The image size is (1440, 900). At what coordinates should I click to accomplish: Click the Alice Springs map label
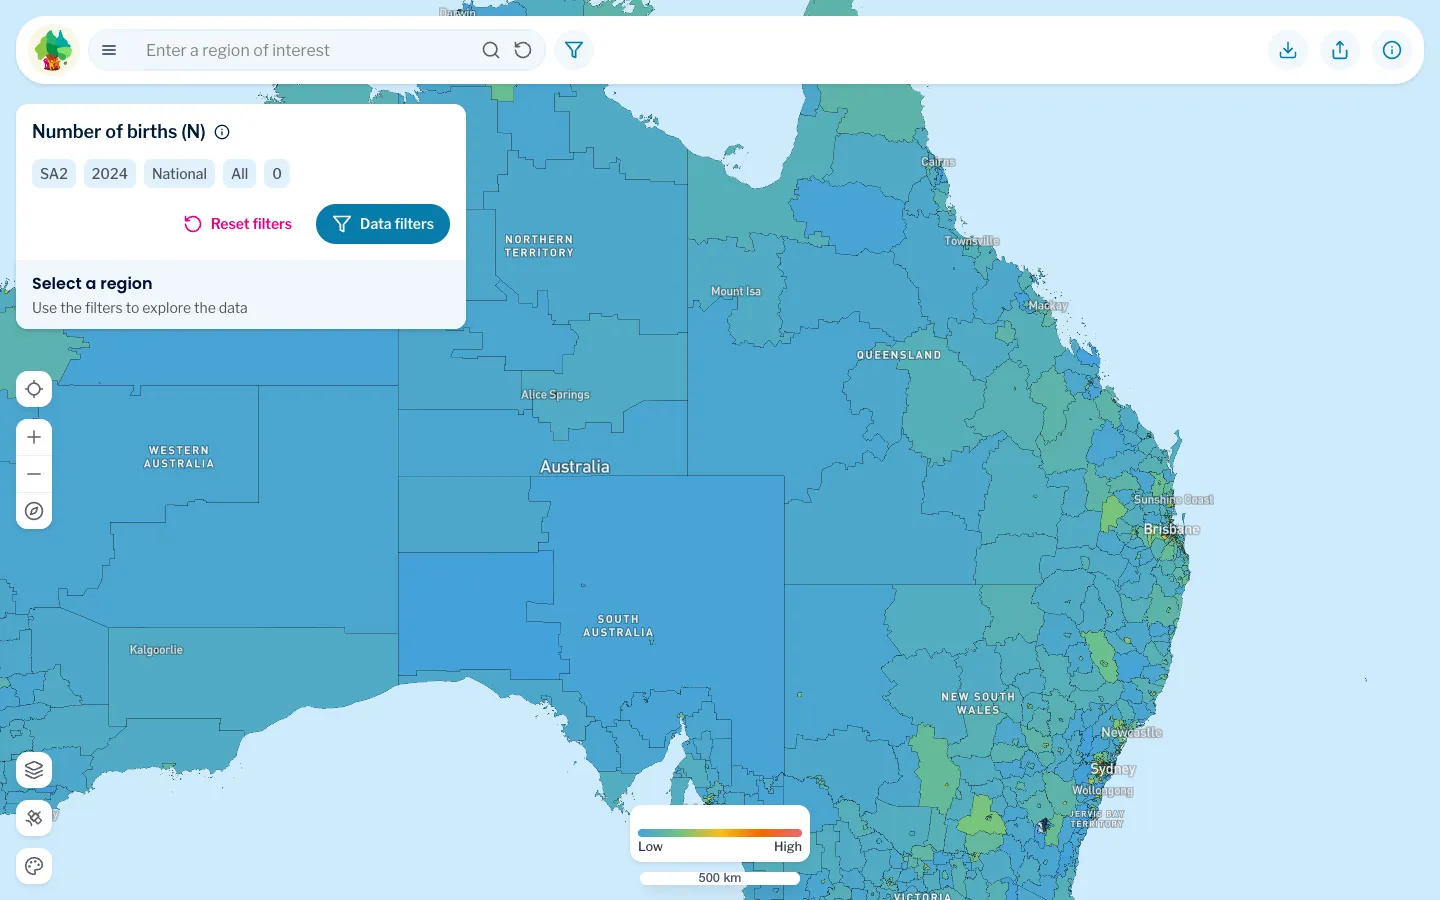[555, 395]
